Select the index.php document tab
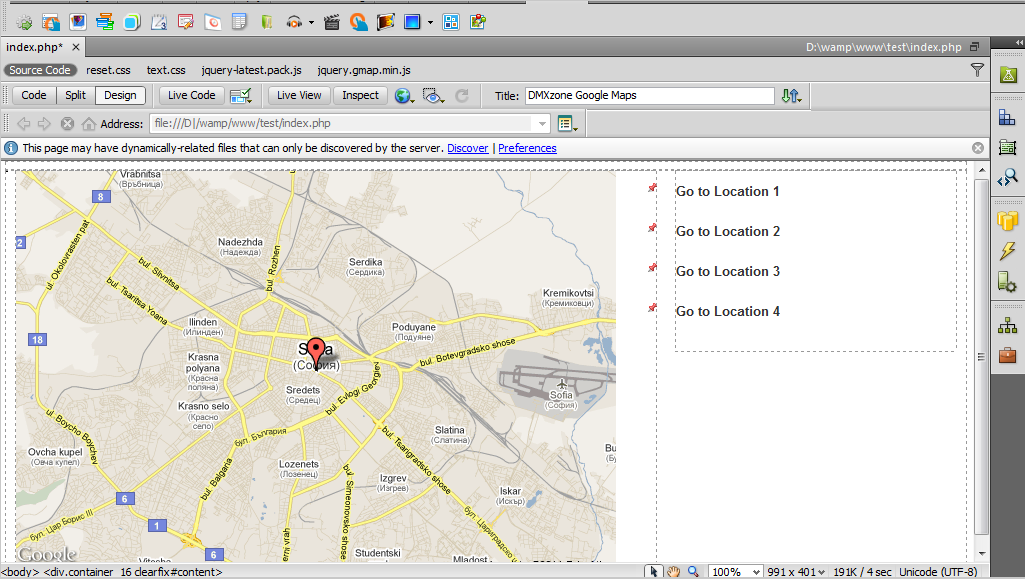 pyautogui.click(x=35, y=47)
